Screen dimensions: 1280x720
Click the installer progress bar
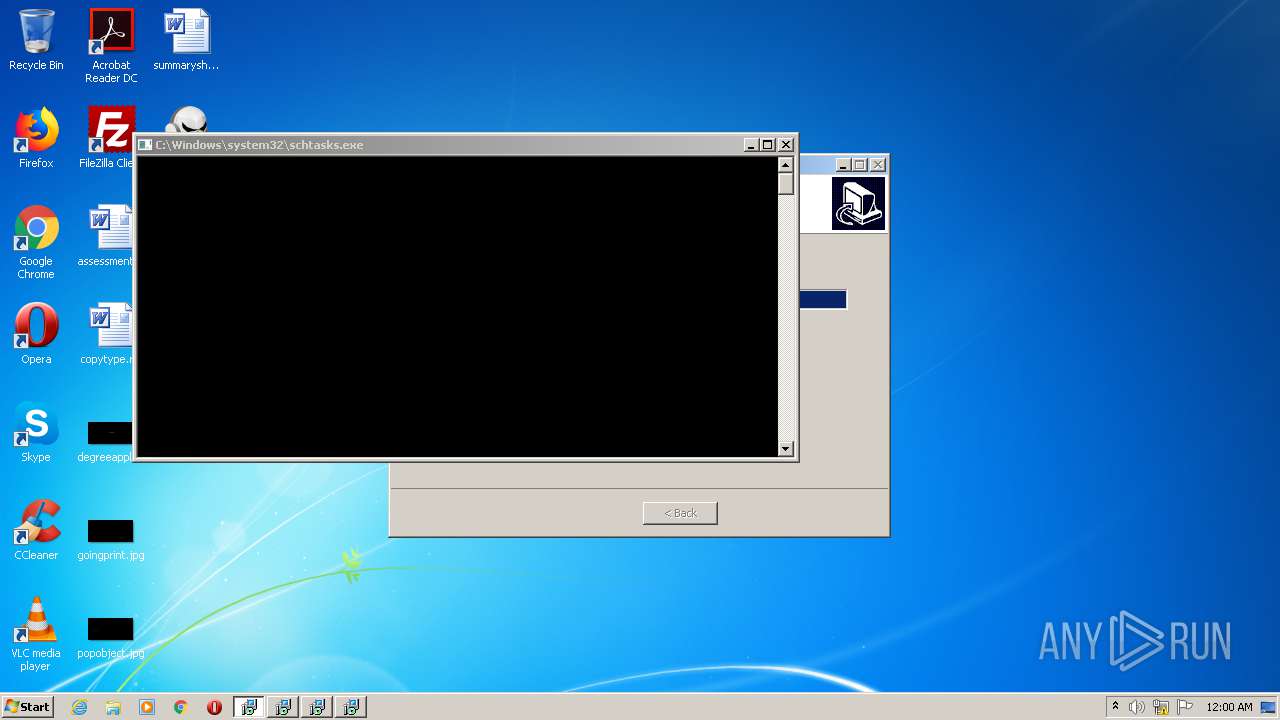(823, 300)
